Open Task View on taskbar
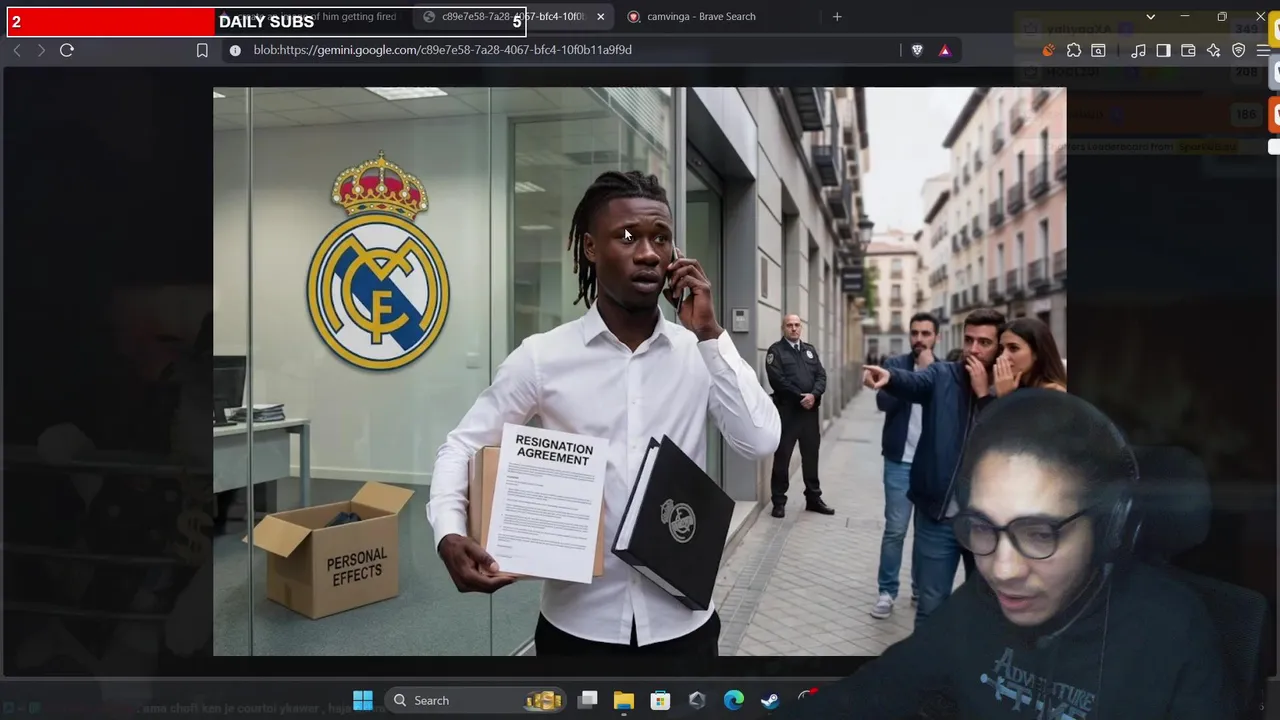Screen dimensions: 1280x720 588,700
